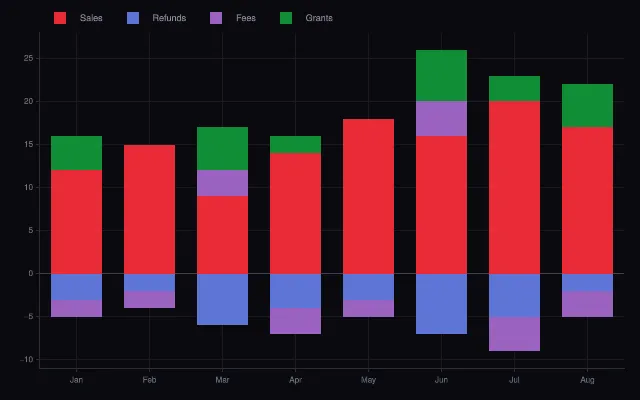Click the red Sales legend swatch
The width and height of the screenshot is (640, 400).
coord(60,18)
